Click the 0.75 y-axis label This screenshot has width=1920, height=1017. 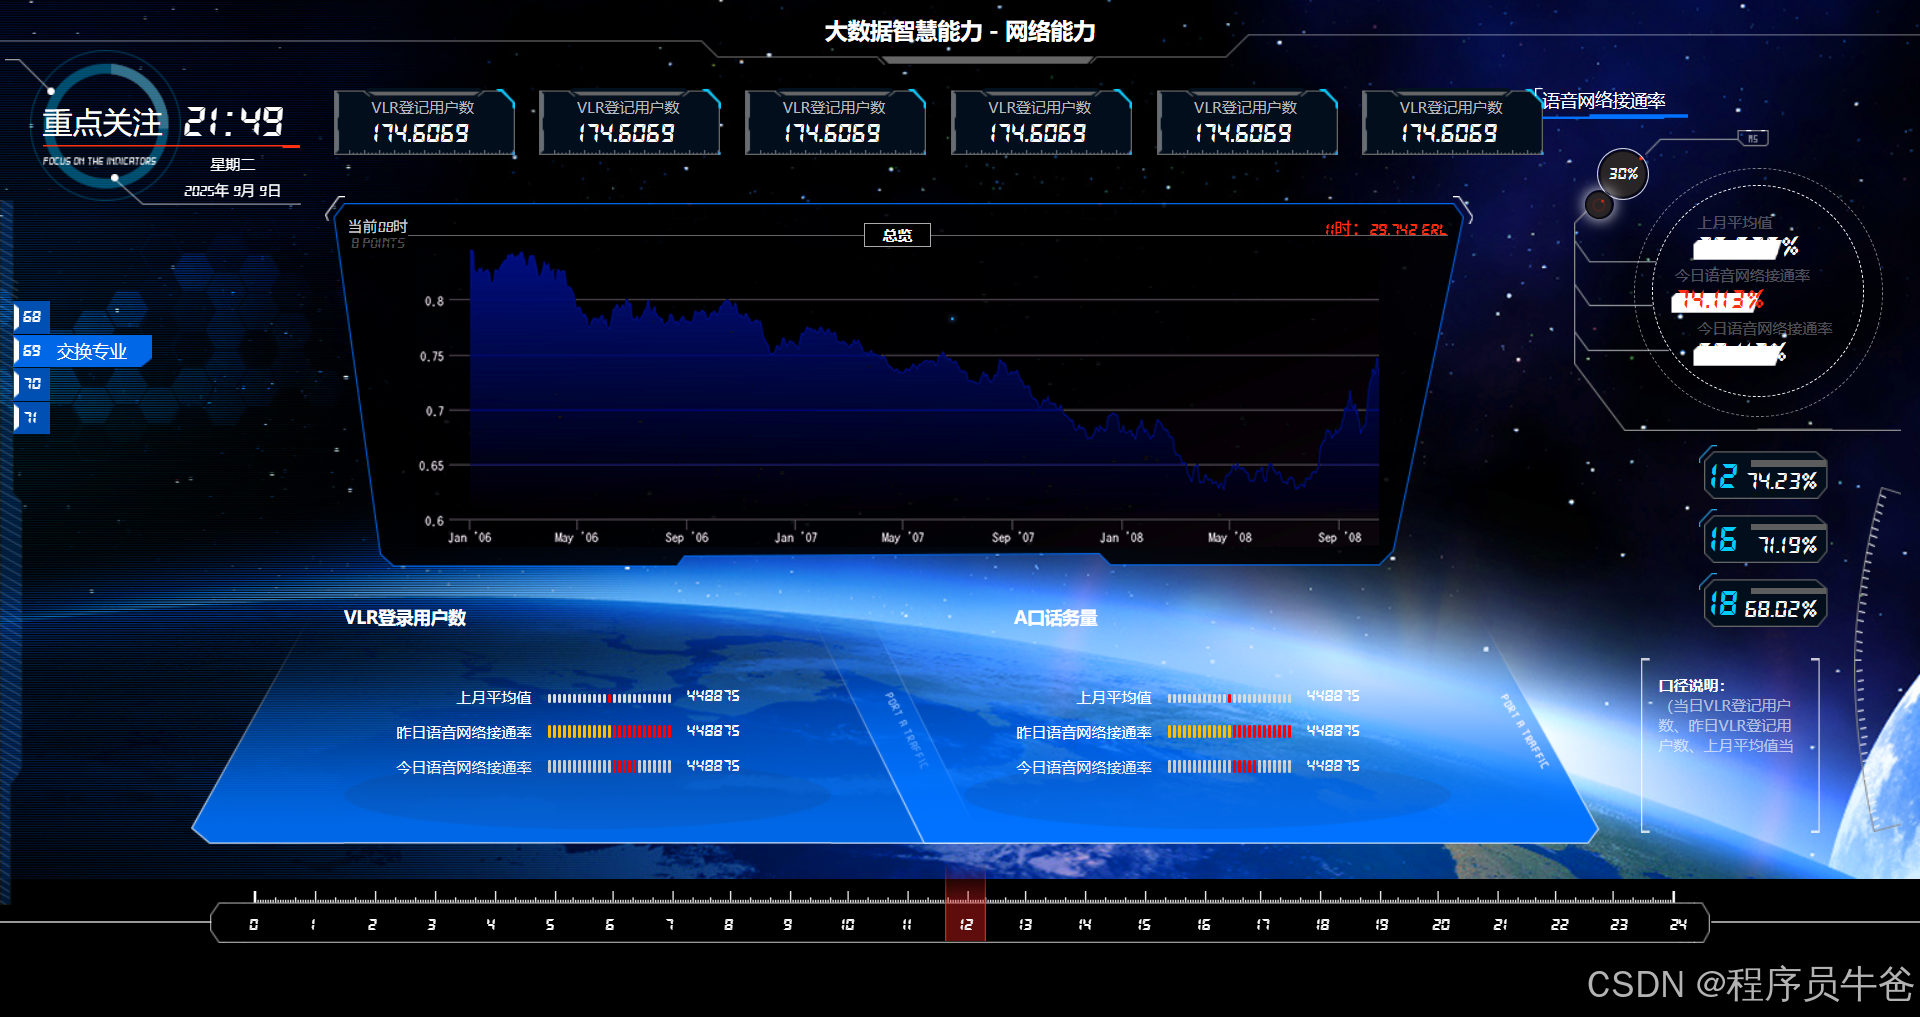(x=432, y=357)
